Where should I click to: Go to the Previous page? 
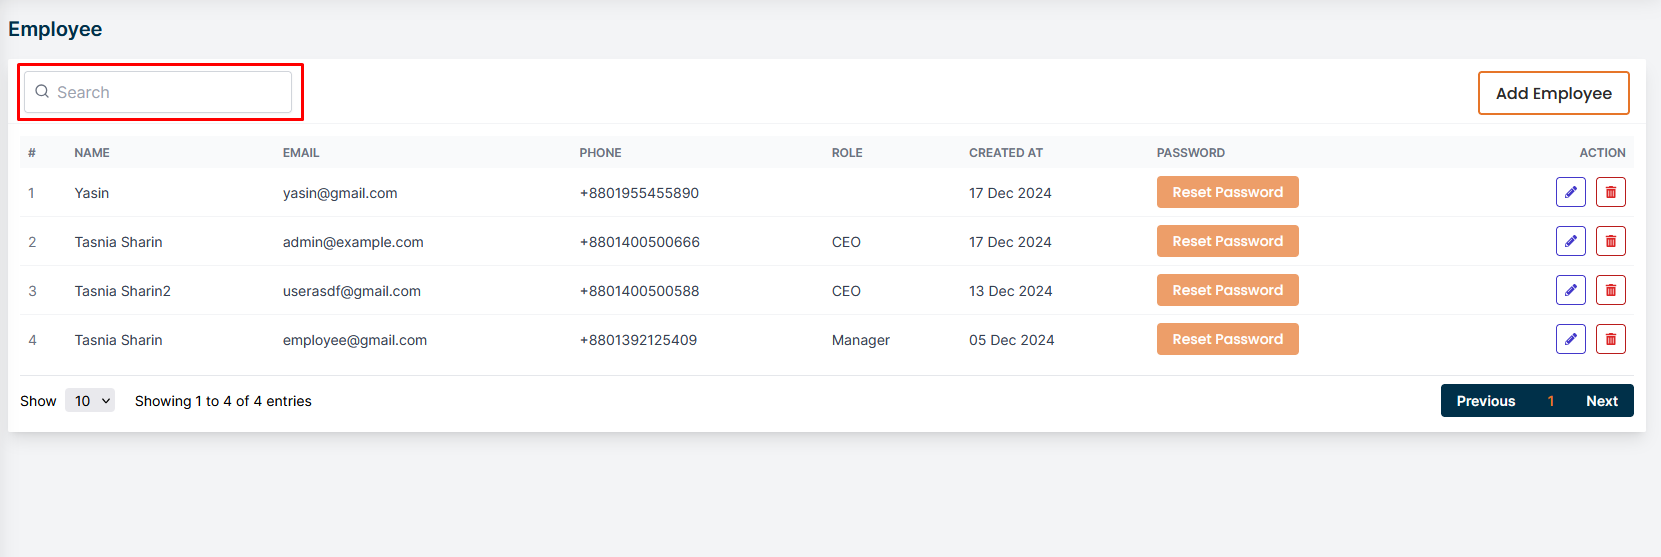1485,401
